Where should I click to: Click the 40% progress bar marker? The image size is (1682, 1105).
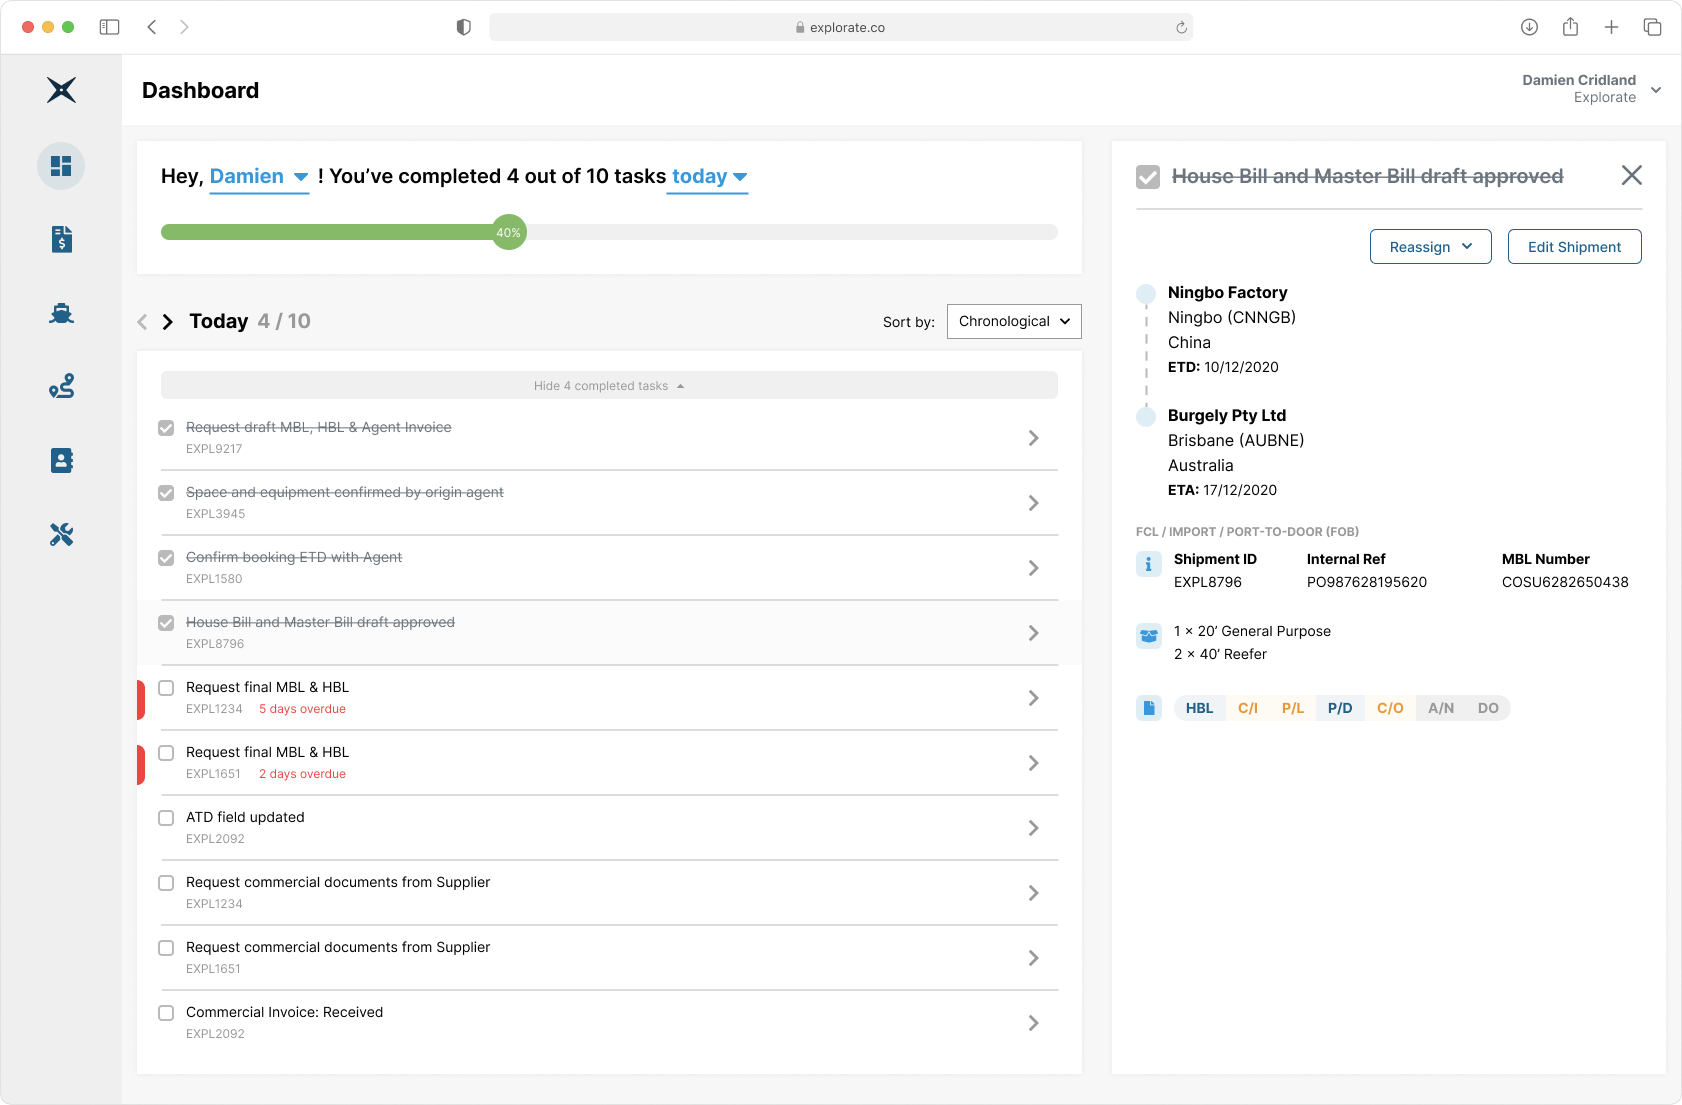point(509,233)
